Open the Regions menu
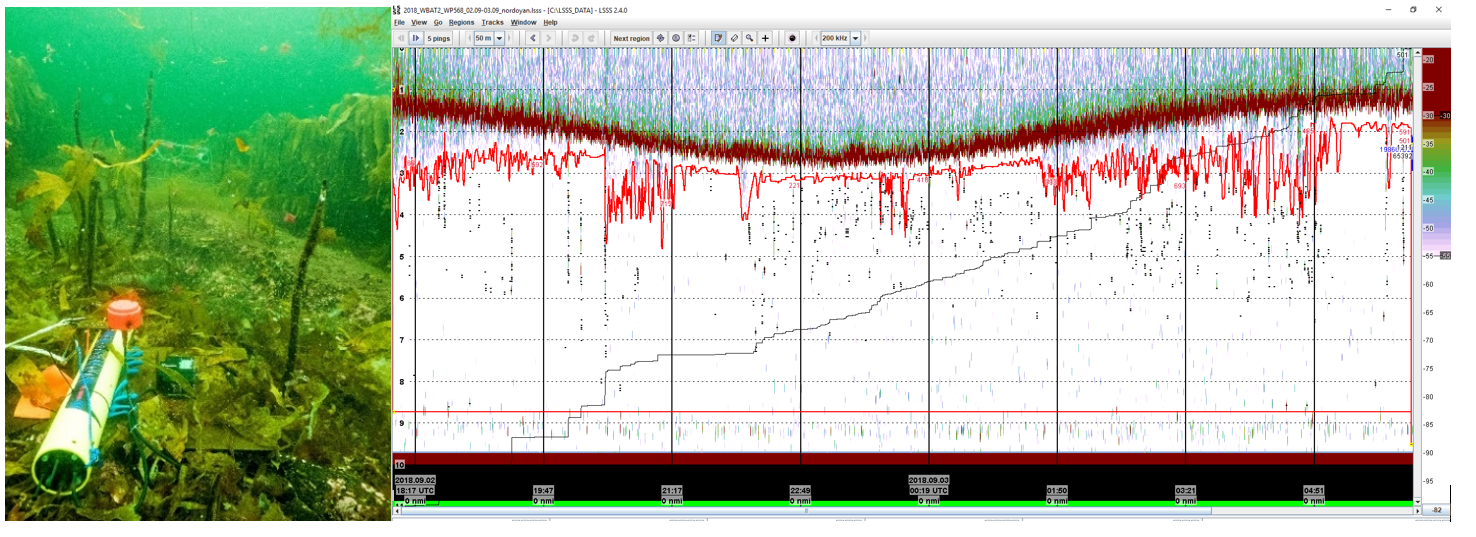 tap(461, 22)
